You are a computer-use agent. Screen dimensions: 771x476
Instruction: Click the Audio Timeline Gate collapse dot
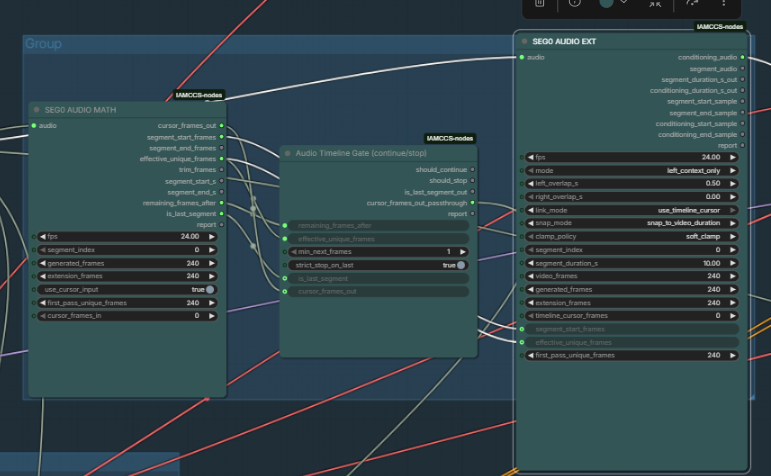[288, 153]
